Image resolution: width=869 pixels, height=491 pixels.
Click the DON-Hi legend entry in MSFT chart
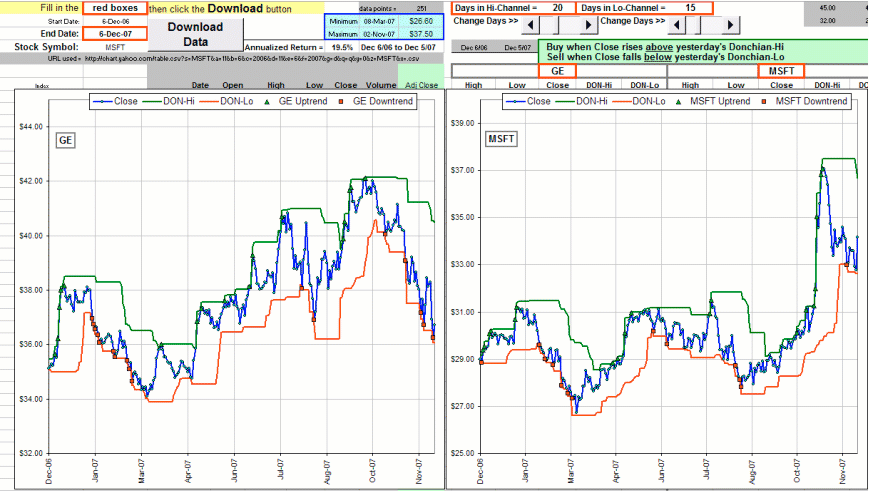click(x=581, y=101)
